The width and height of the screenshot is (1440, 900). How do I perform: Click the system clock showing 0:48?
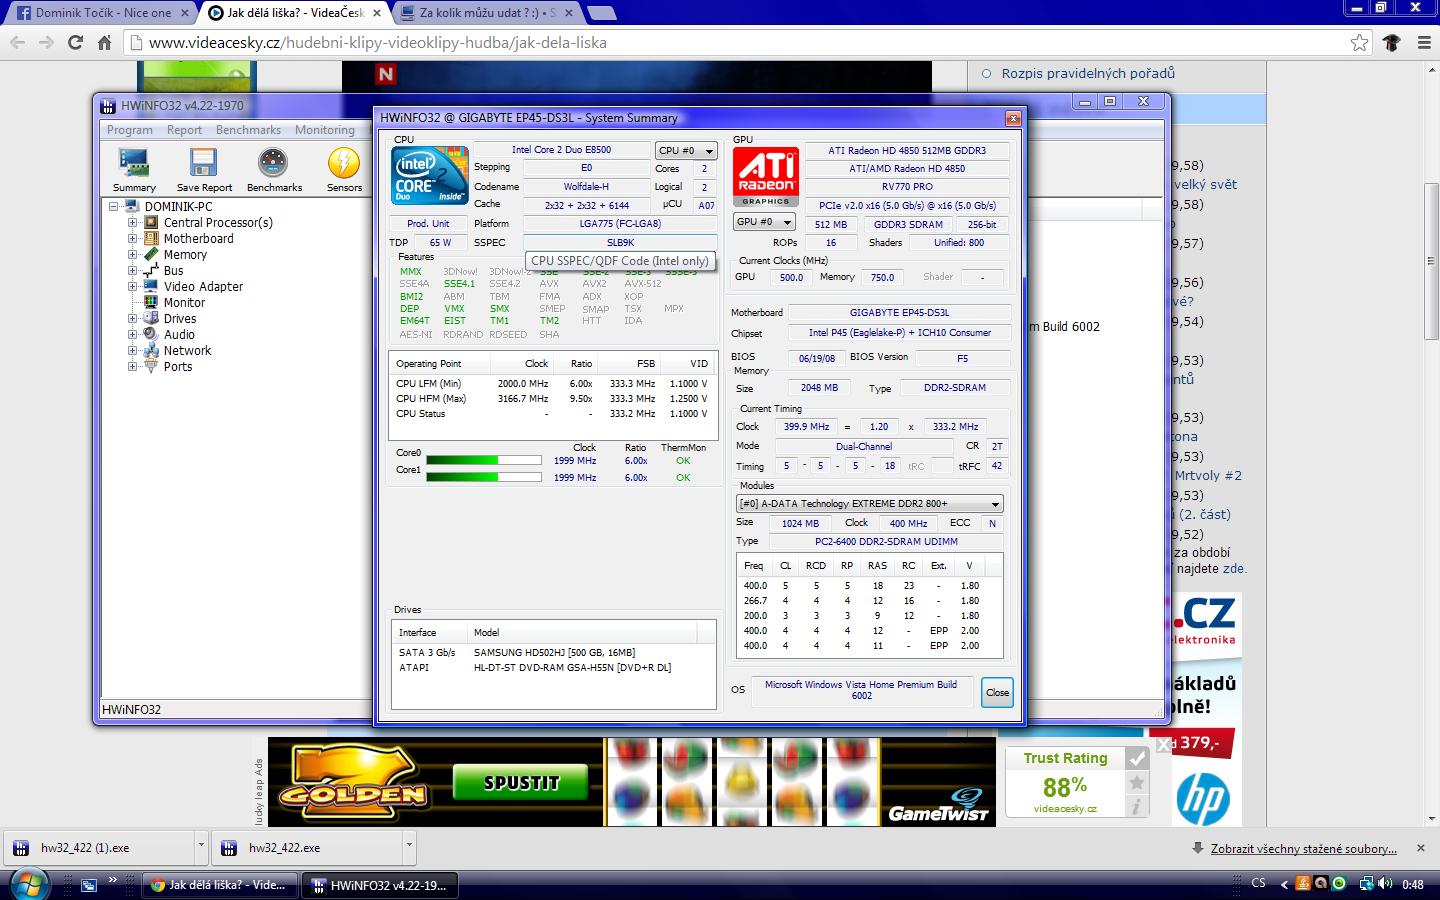[1412, 884]
